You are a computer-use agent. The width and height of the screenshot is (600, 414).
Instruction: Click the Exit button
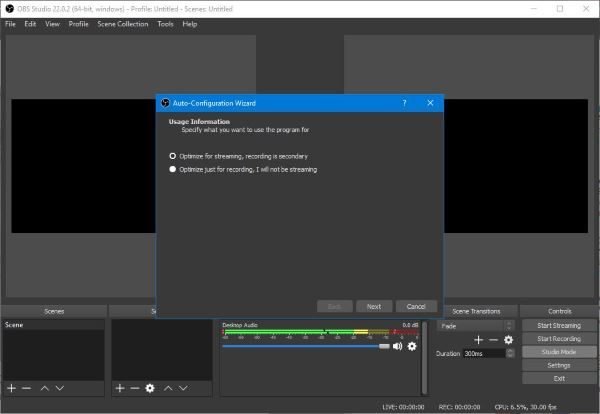coord(559,378)
